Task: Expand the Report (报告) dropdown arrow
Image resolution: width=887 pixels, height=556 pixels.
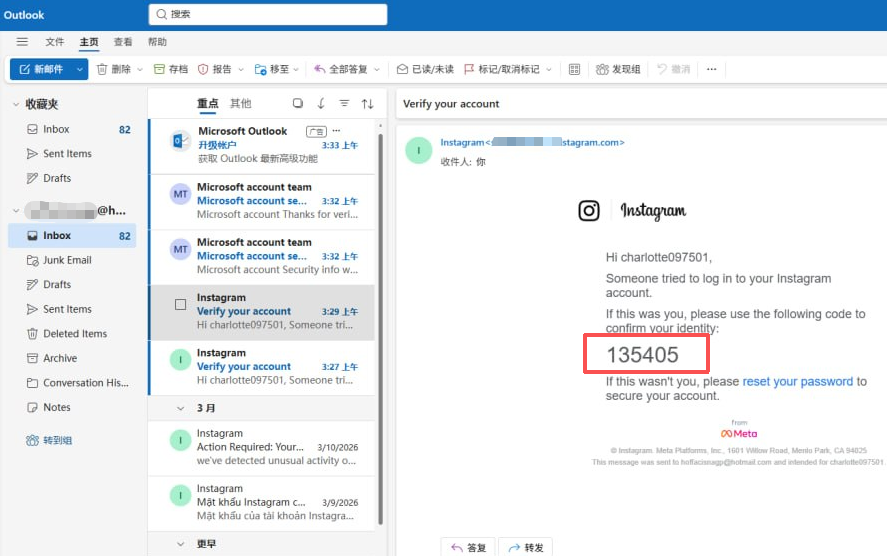Action: [241, 70]
